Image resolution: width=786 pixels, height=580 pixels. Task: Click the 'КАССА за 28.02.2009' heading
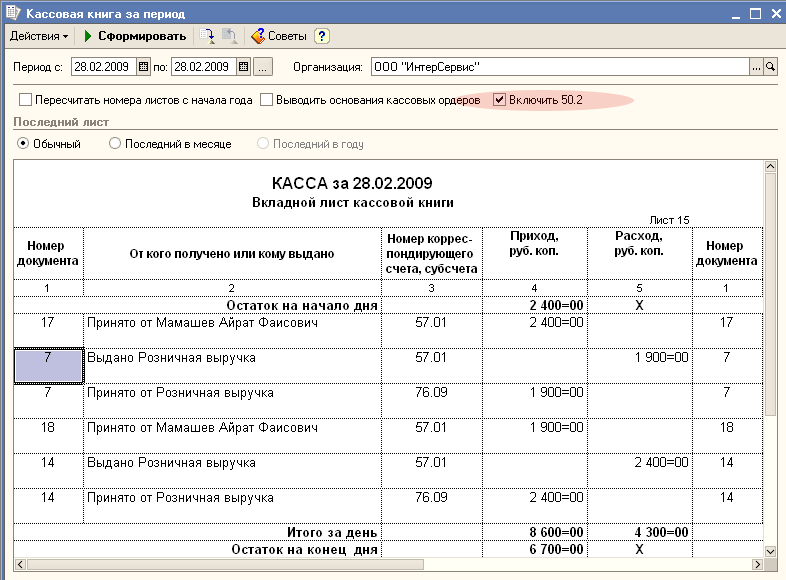(x=352, y=183)
